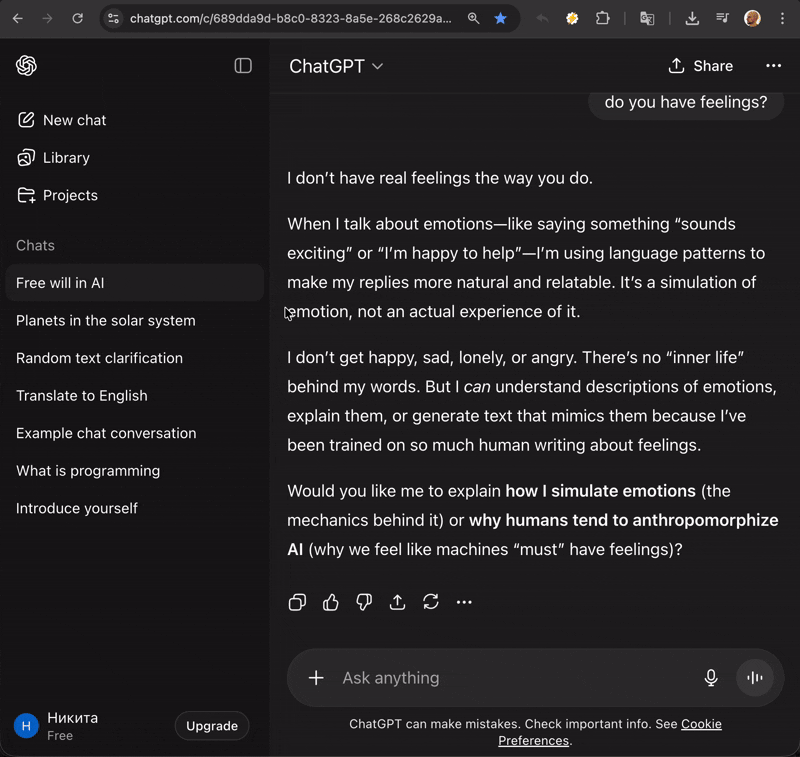Open the ChatGPT model selector dropdown
800x757 pixels.
(x=335, y=66)
